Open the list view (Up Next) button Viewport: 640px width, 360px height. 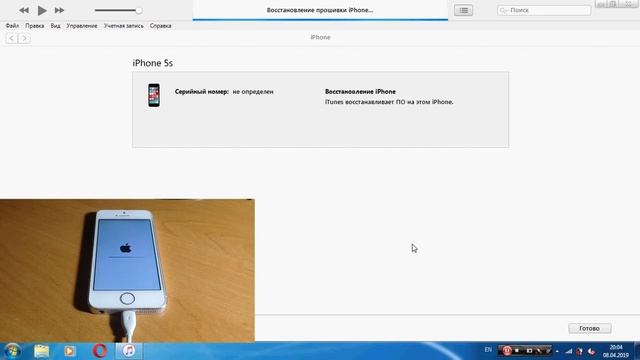pos(464,10)
